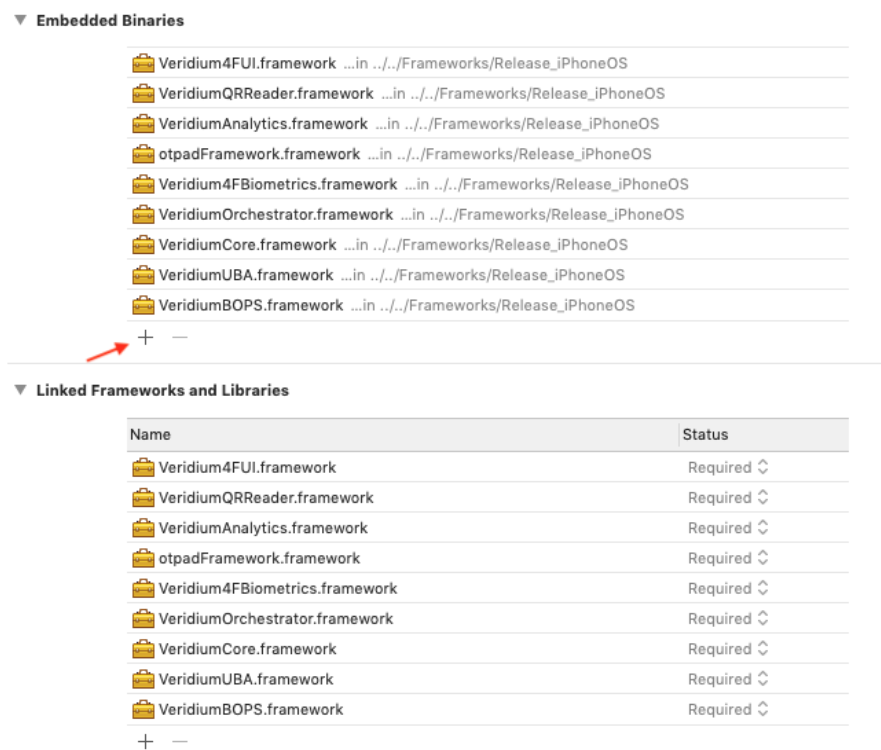The image size is (881, 750).
Task: Click toolbox icon of linked VeridiumQRReader.framework
Action: pos(143,498)
